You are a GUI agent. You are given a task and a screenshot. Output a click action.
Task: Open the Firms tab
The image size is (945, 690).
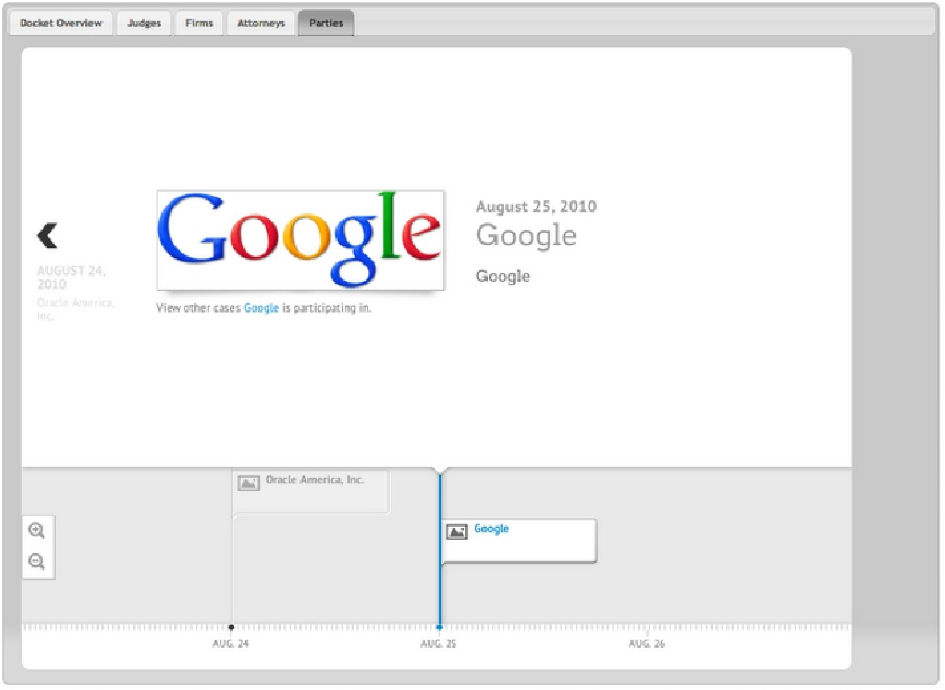(199, 23)
